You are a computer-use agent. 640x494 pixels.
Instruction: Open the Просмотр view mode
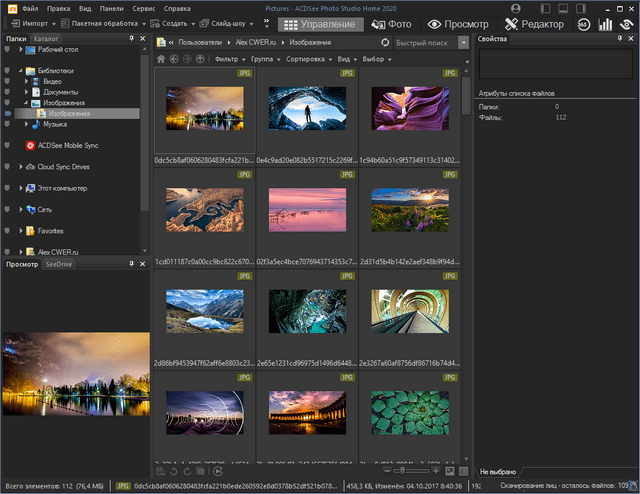[x=458, y=24]
